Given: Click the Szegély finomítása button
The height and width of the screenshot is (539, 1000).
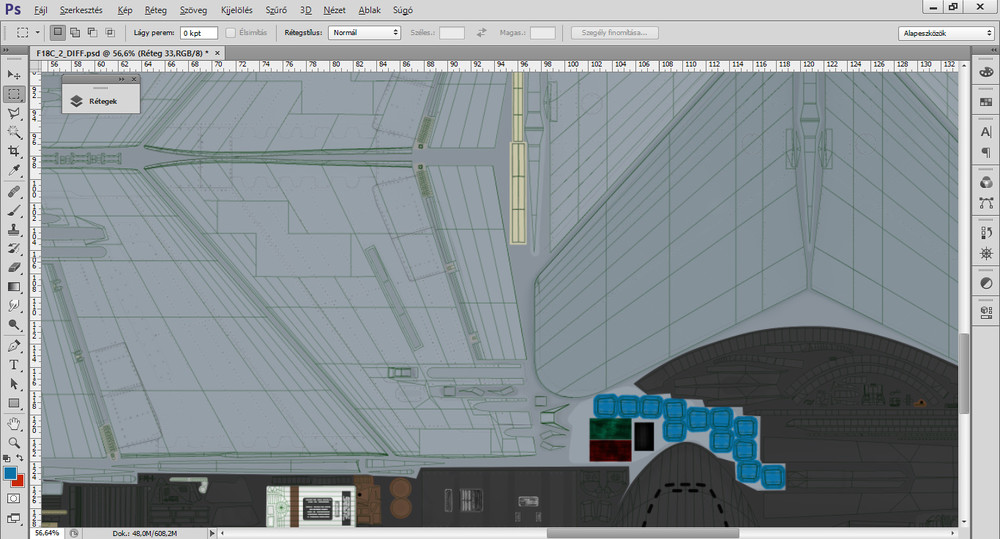Looking at the screenshot, I should (x=615, y=33).
